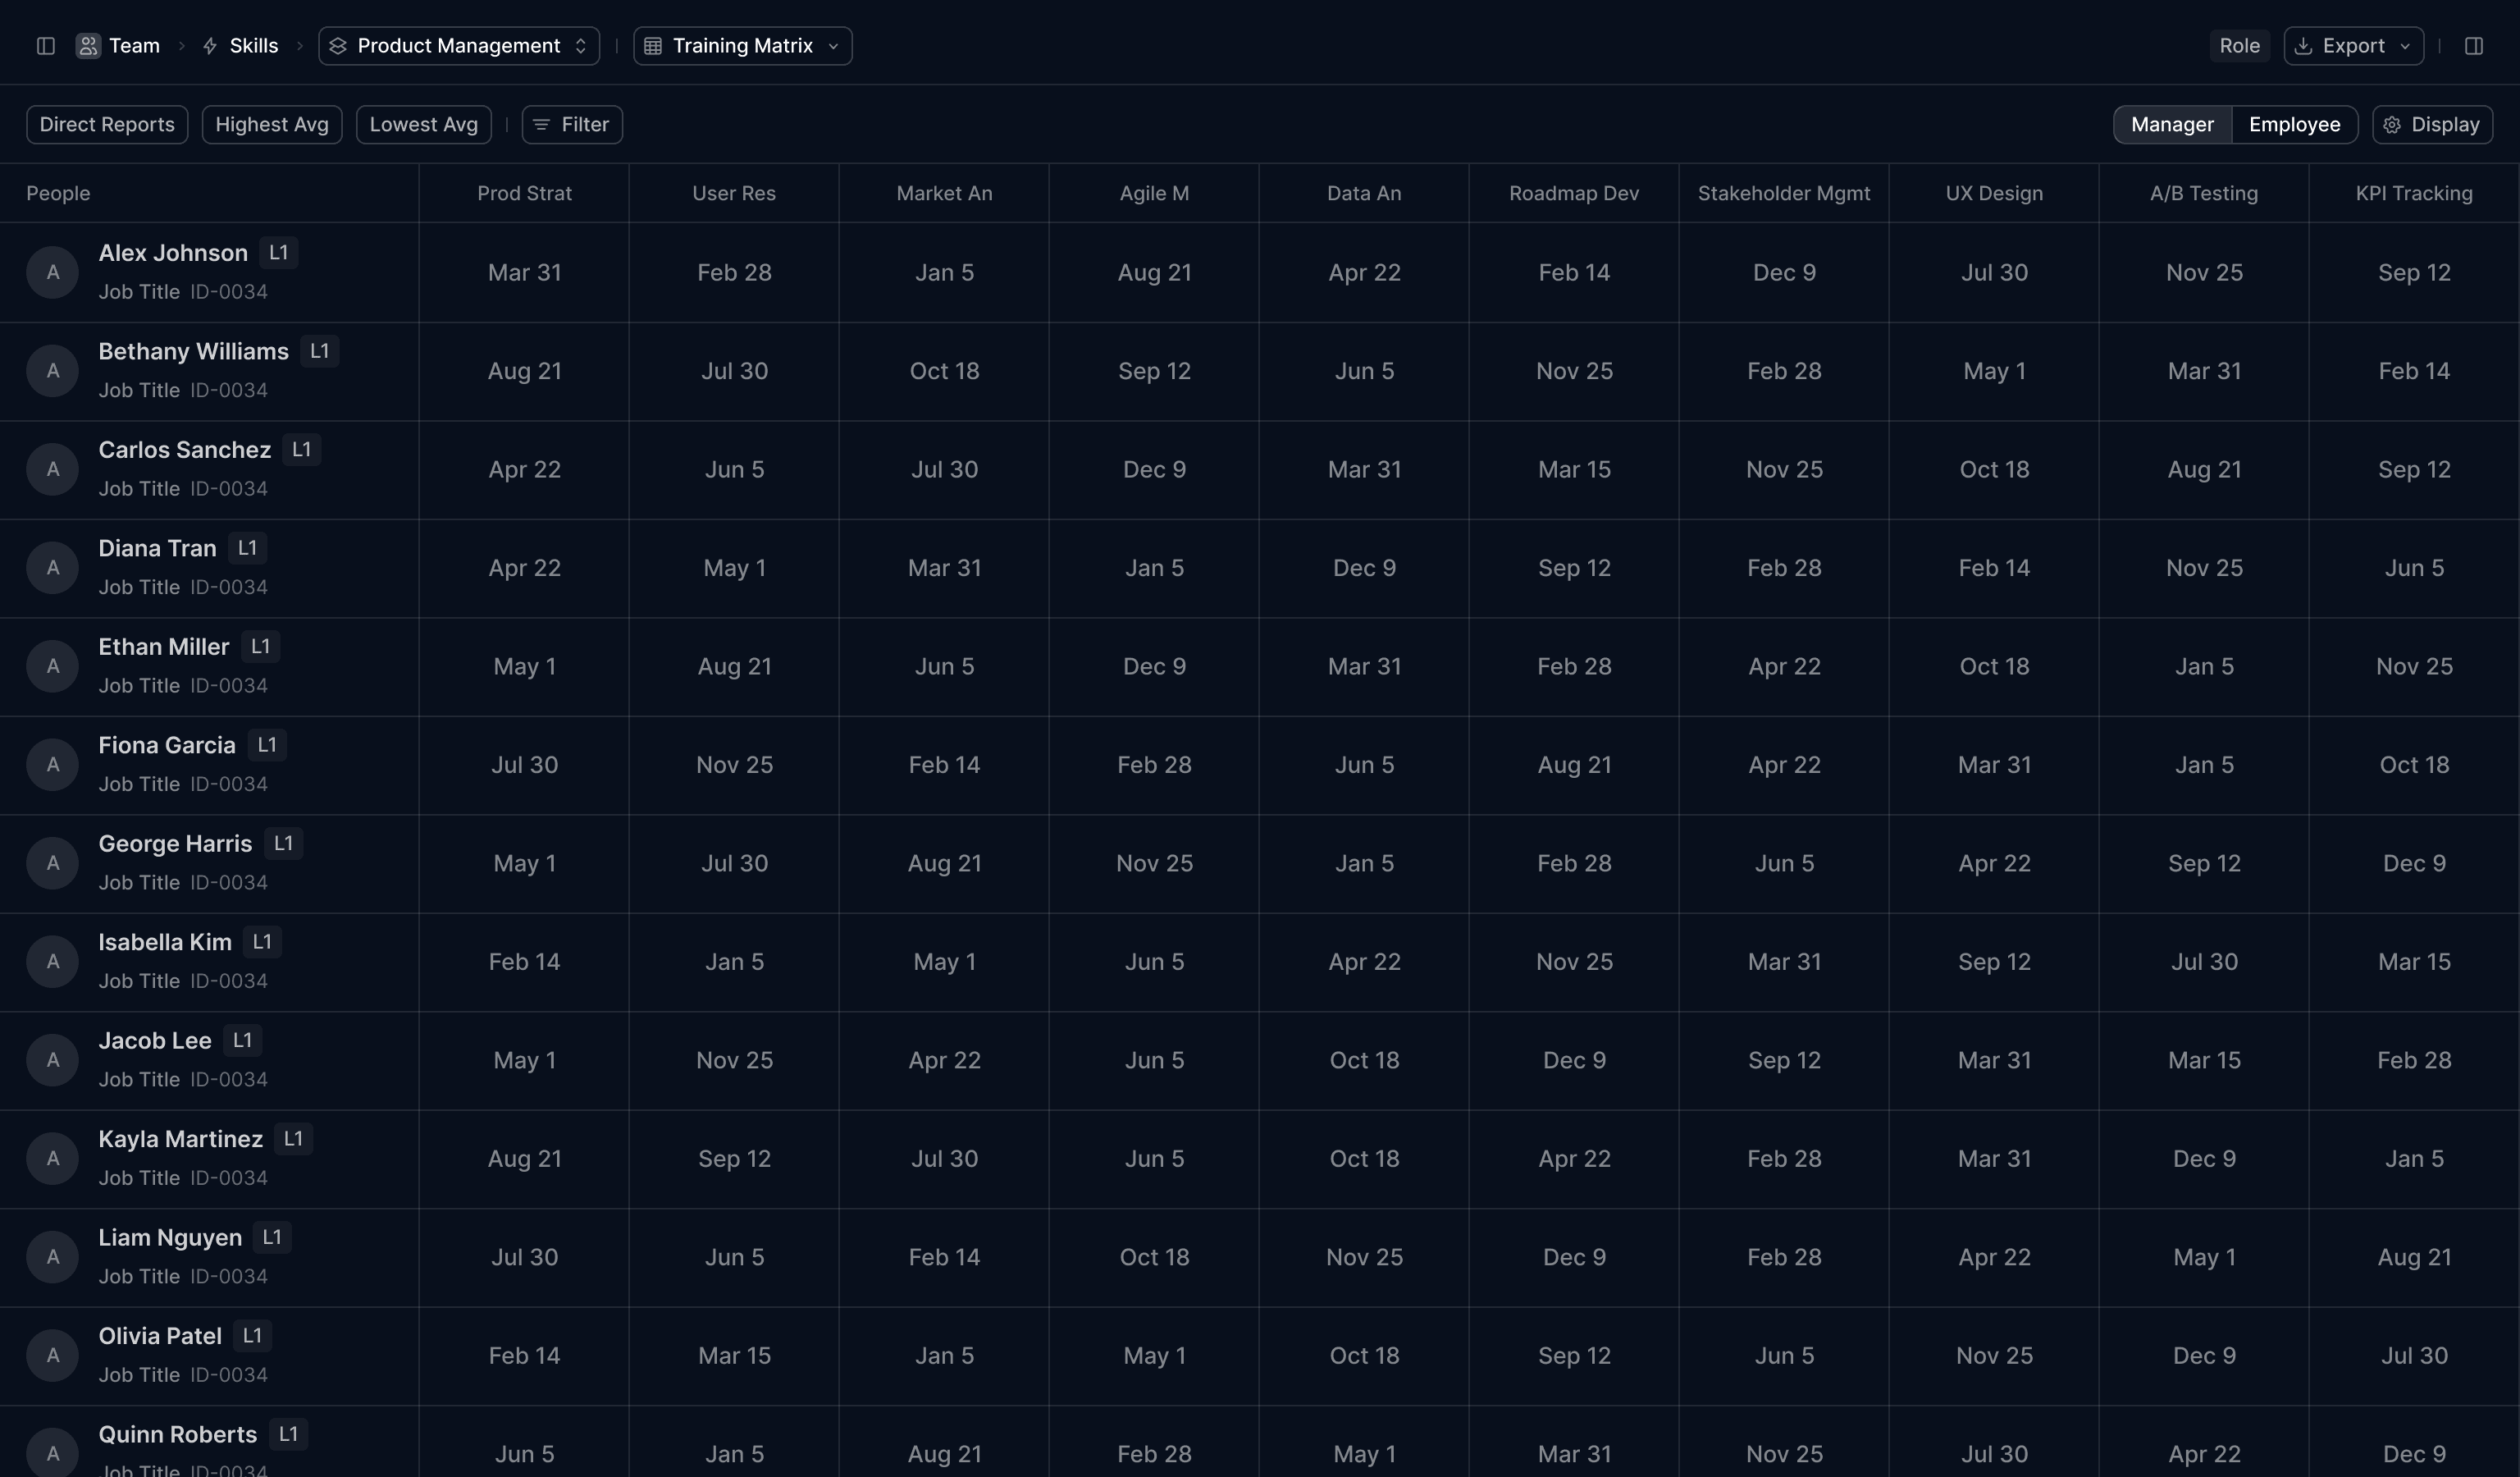Image resolution: width=2520 pixels, height=1477 pixels.
Task: Open the Filter button
Action: tap(572, 125)
